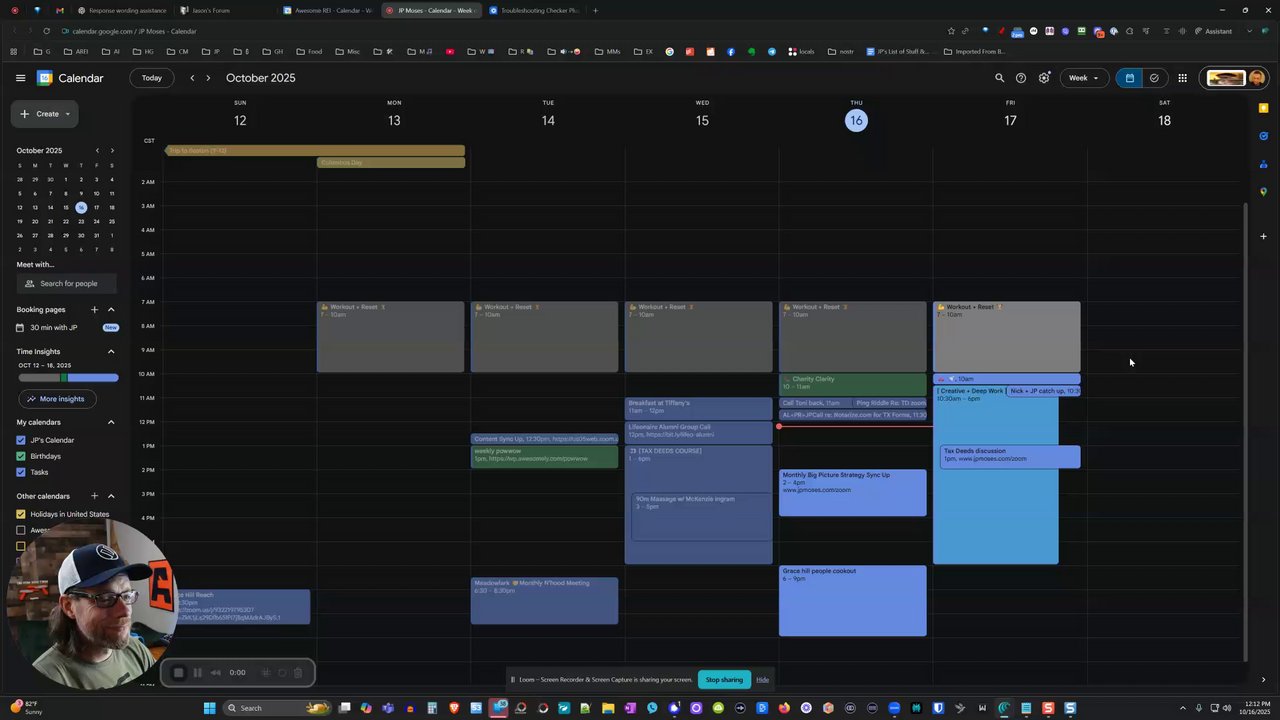Open the Google apps grid

tap(1182, 78)
